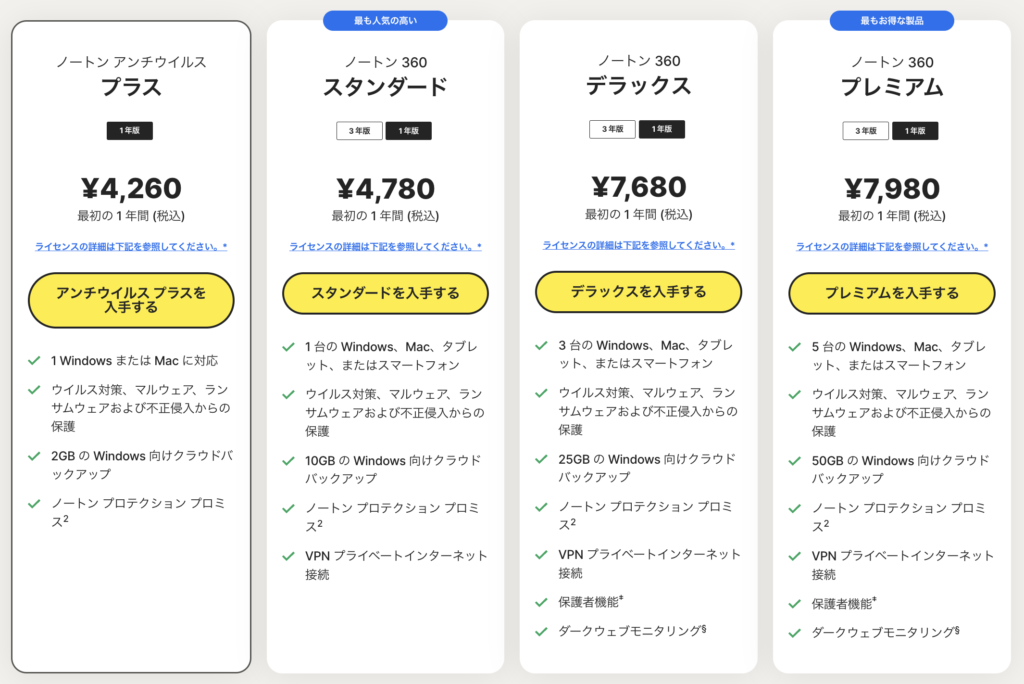Click the 最もお得な製品 badge
The width and height of the screenshot is (1024, 684).
[892, 21]
